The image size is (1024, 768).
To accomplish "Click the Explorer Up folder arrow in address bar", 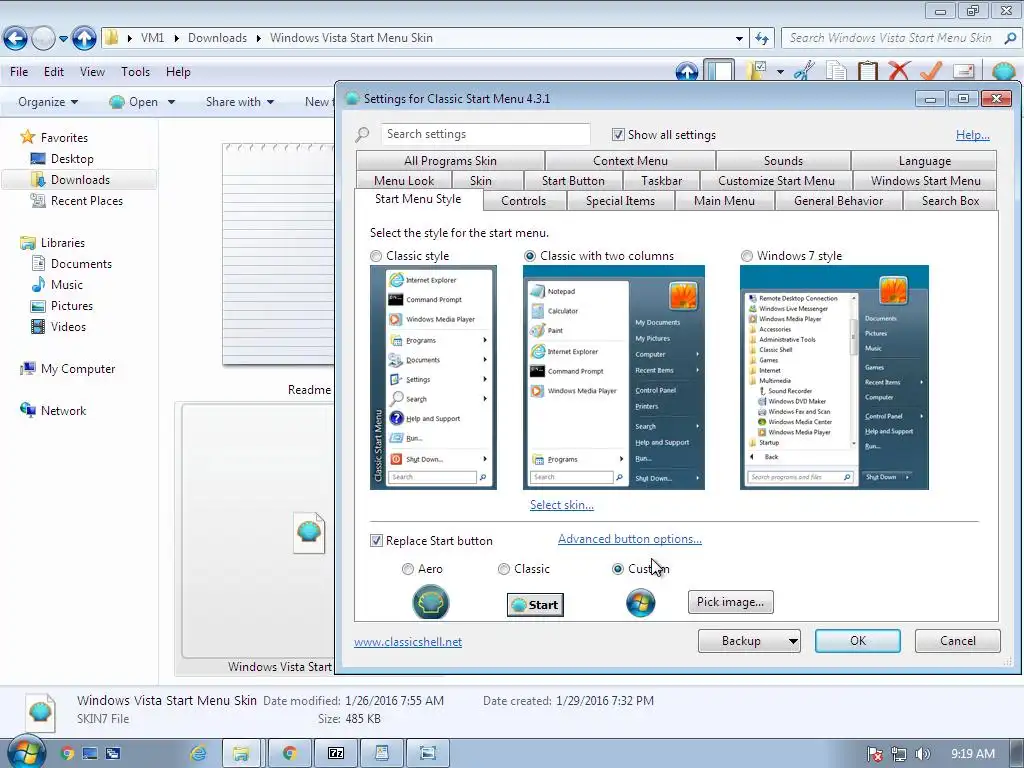I will (84, 39).
